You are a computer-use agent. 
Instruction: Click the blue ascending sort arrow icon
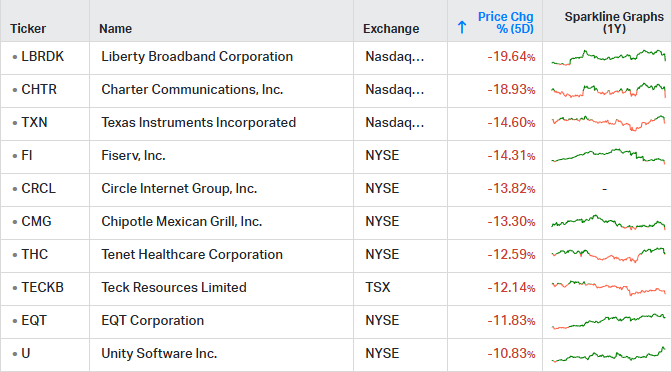tap(462, 27)
